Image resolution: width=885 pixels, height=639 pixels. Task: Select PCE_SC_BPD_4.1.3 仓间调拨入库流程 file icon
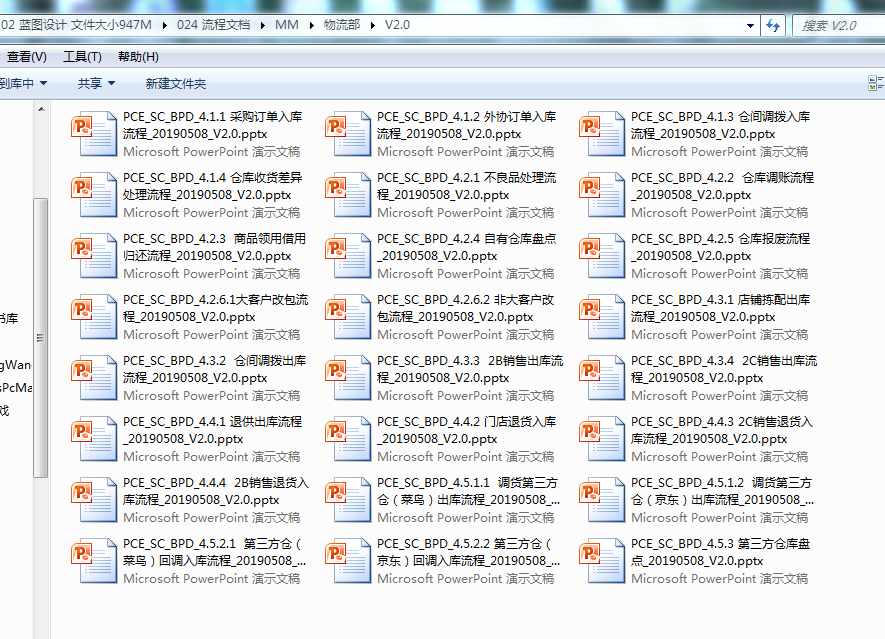click(x=603, y=134)
